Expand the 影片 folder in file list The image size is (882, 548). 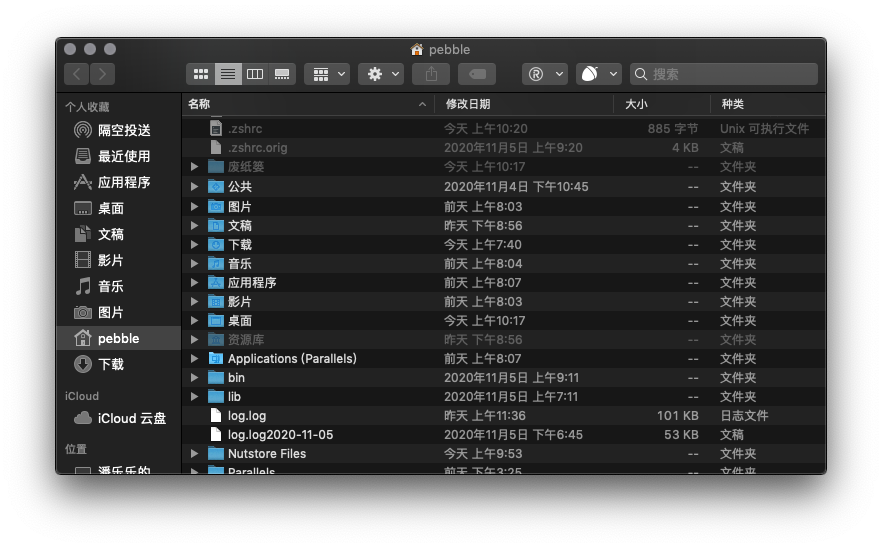coord(194,302)
